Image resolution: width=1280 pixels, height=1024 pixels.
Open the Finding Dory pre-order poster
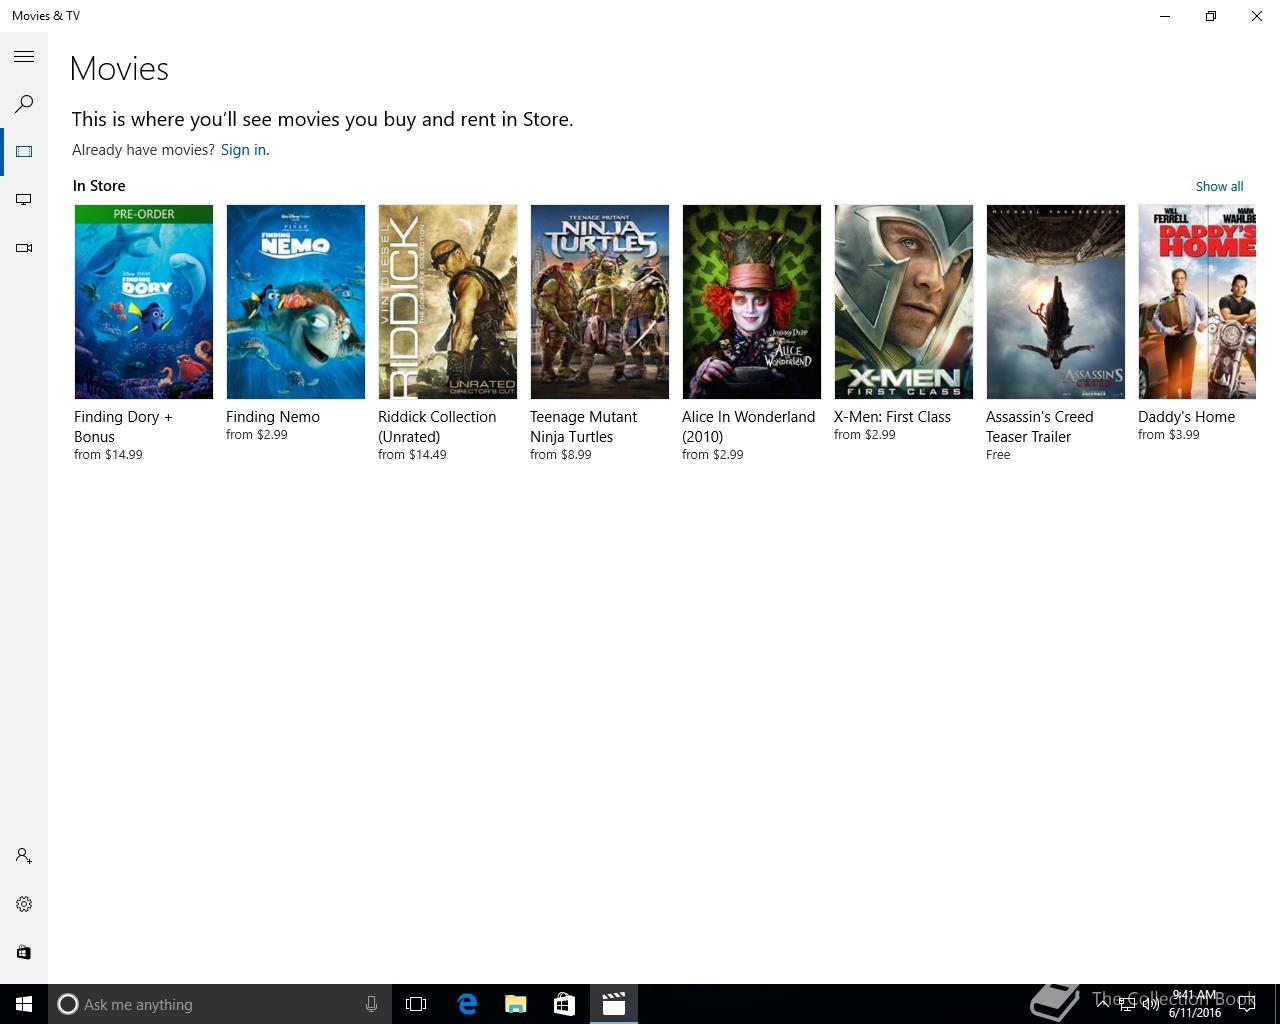(x=144, y=302)
